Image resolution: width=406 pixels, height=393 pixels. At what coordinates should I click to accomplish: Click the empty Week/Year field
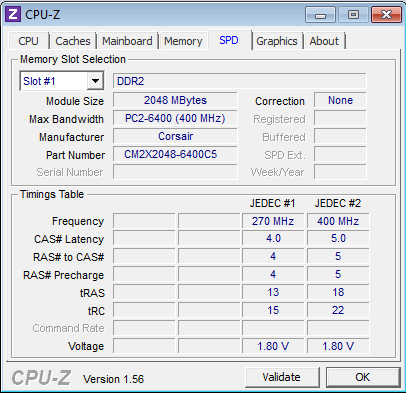pos(340,172)
